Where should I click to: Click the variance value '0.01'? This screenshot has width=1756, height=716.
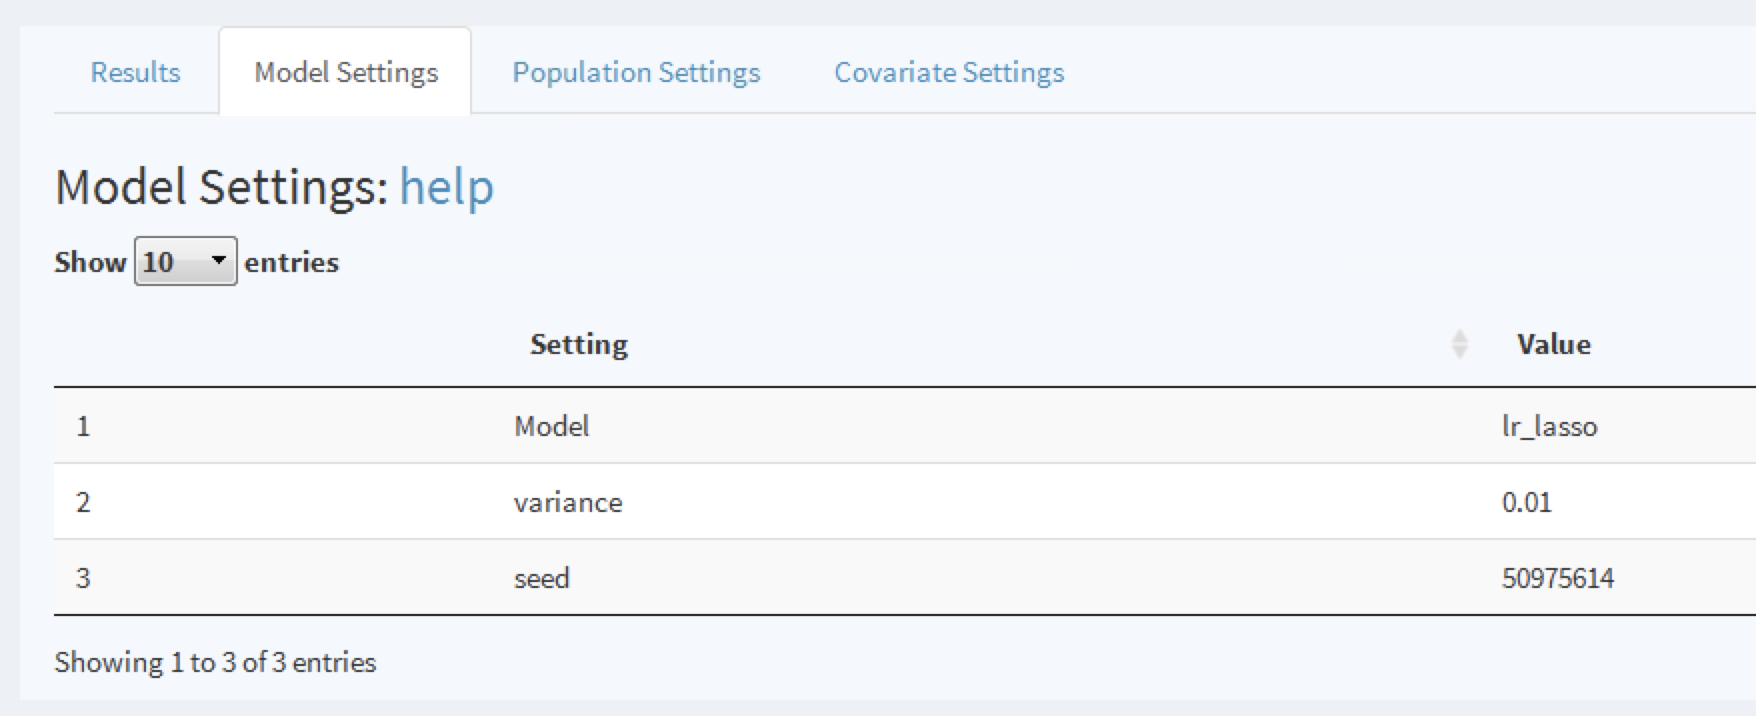(x=1526, y=502)
